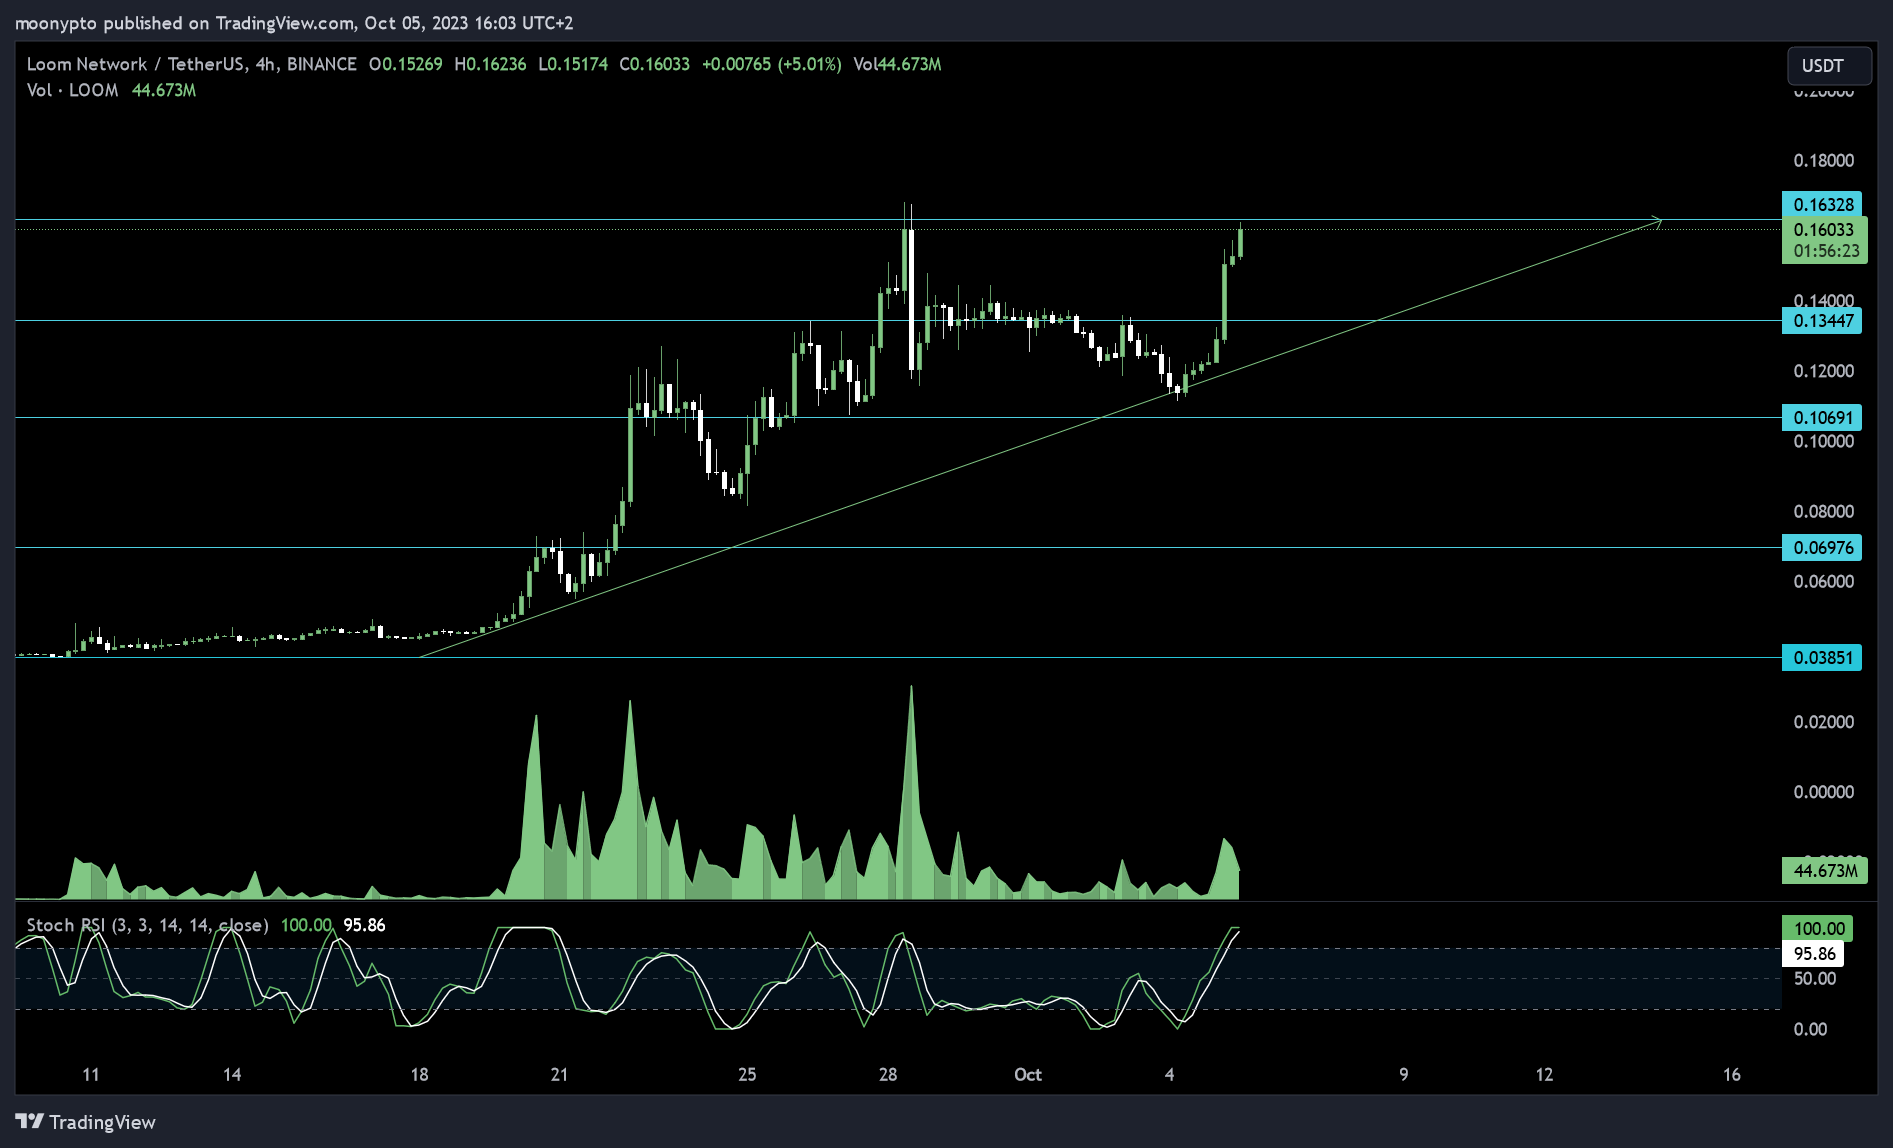
Task: Click the published header text by moonypto
Action: pos(294,22)
